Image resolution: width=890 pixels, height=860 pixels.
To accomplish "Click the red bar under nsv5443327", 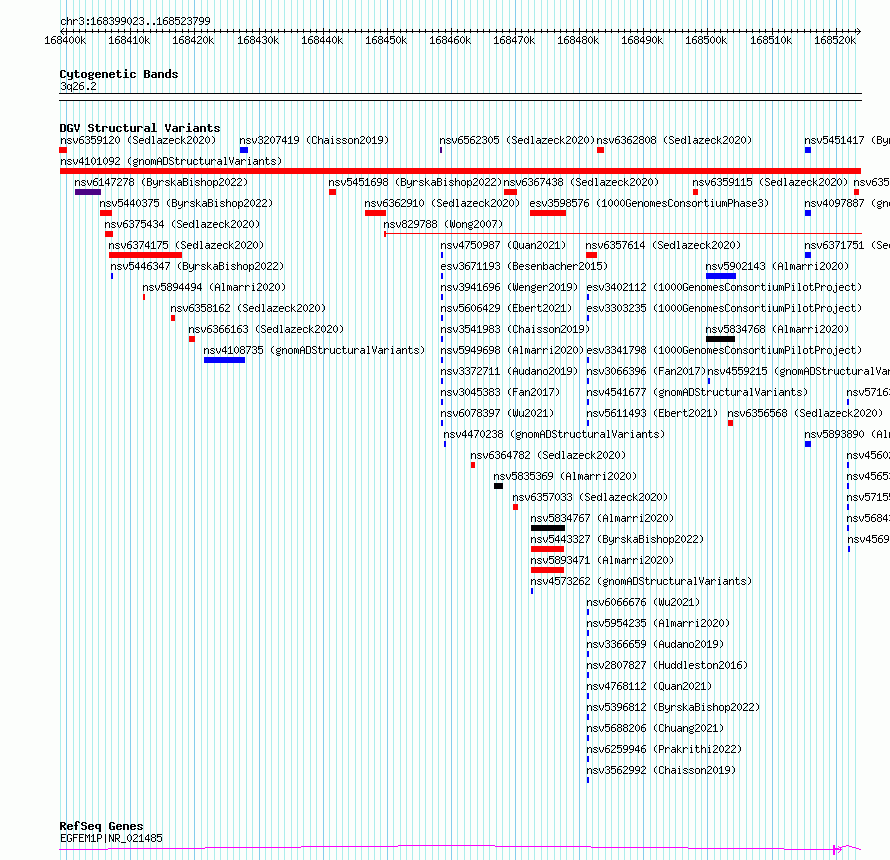I will (x=547, y=549).
